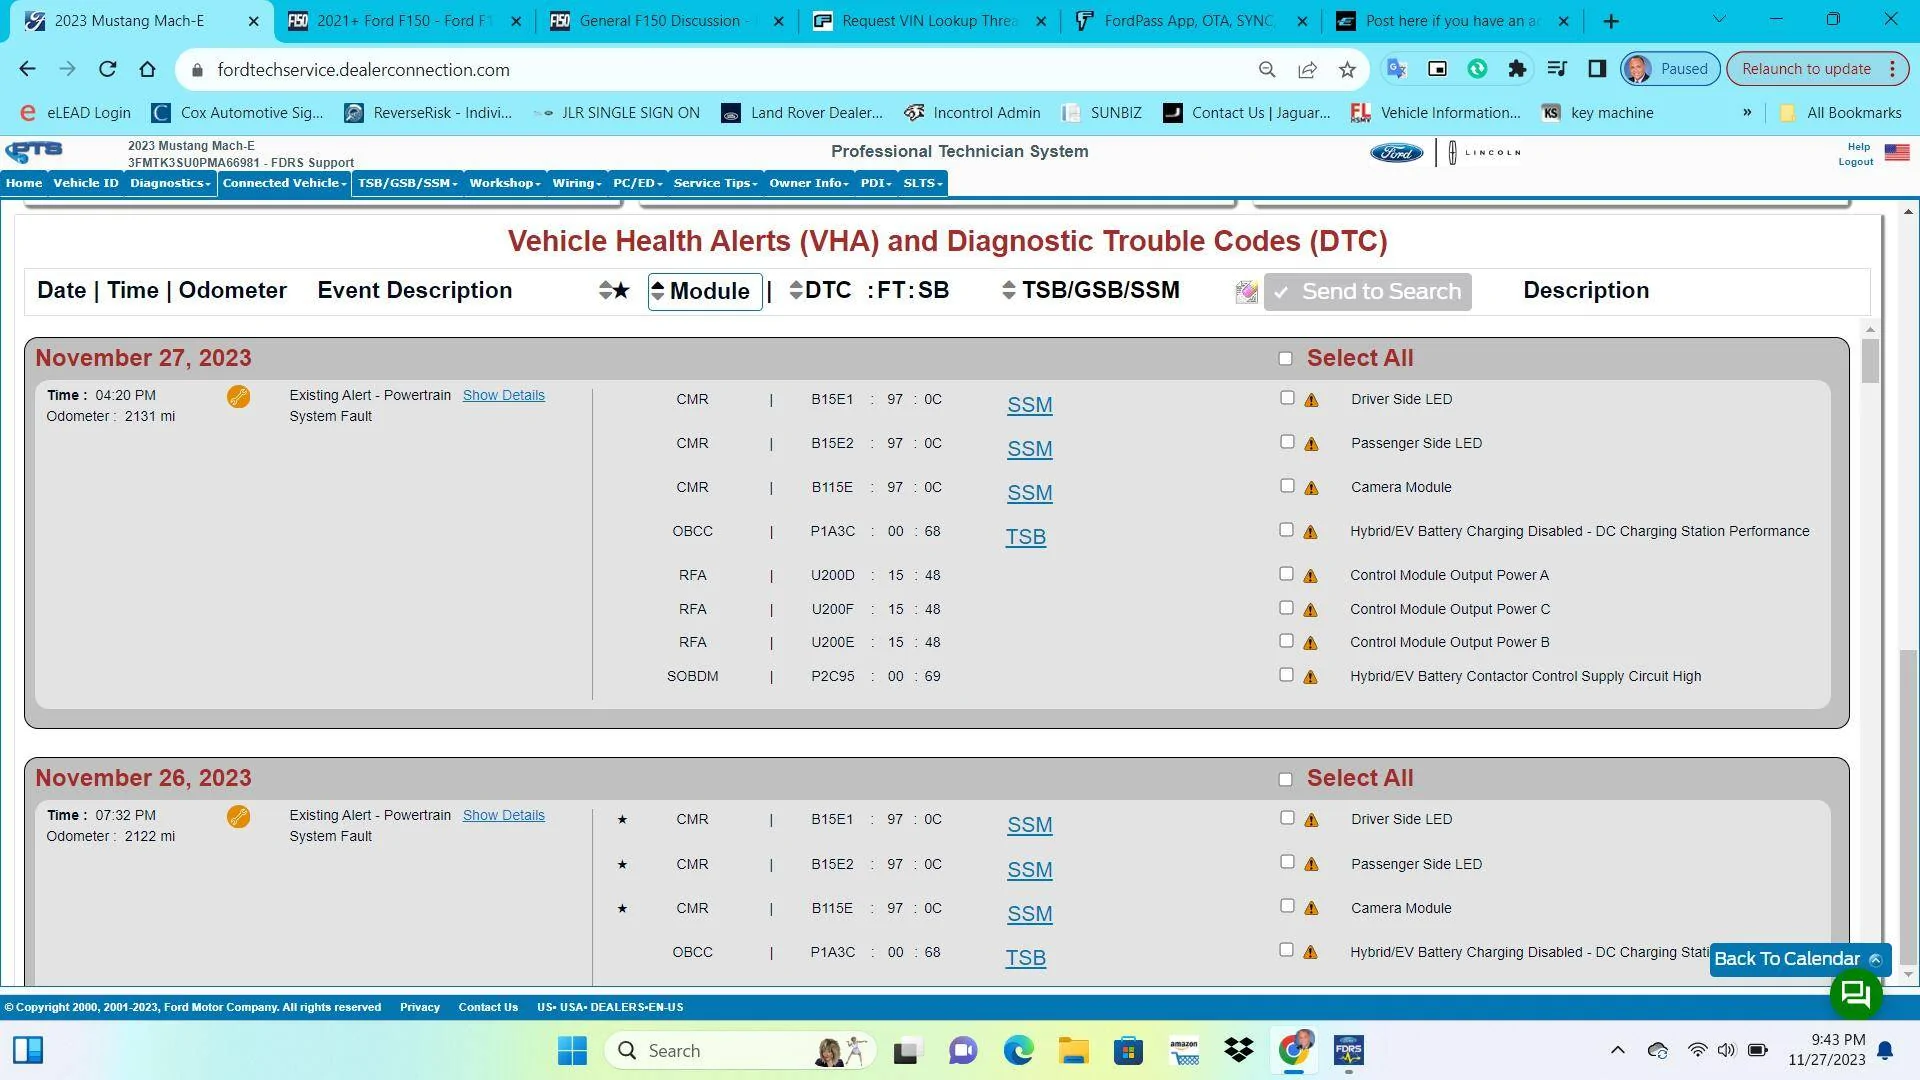Click the PTS logo in header
This screenshot has height=1080, width=1920.
pyautogui.click(x=34, y=152)
